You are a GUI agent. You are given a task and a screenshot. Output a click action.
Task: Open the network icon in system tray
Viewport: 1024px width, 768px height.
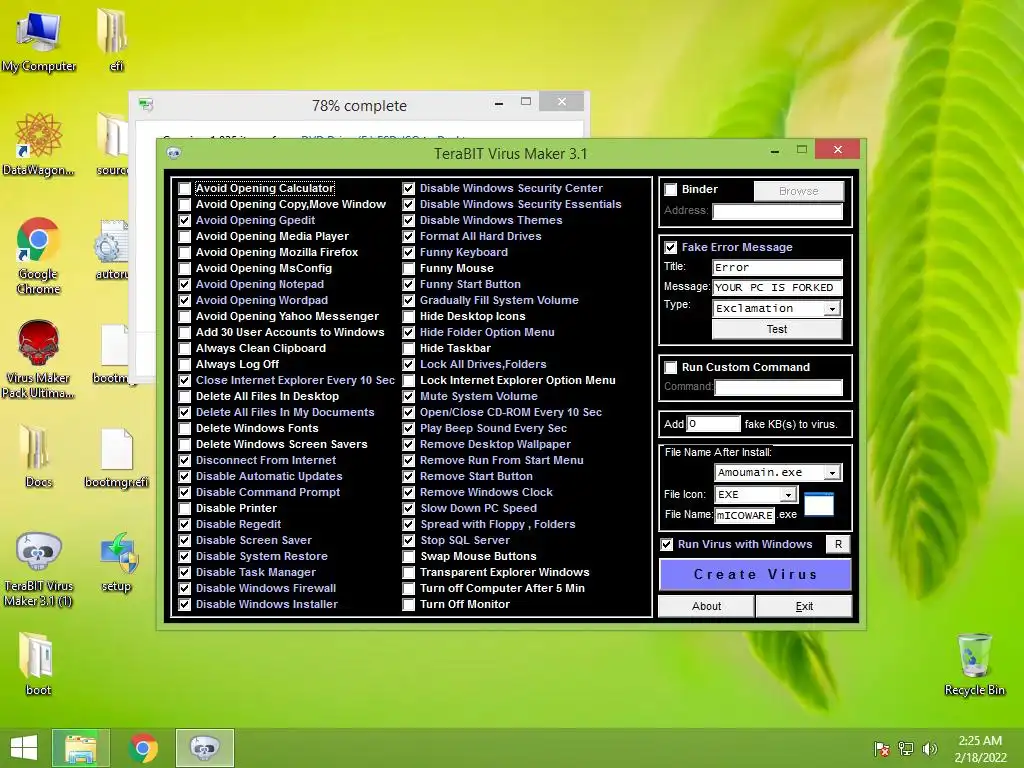point(906,749)
